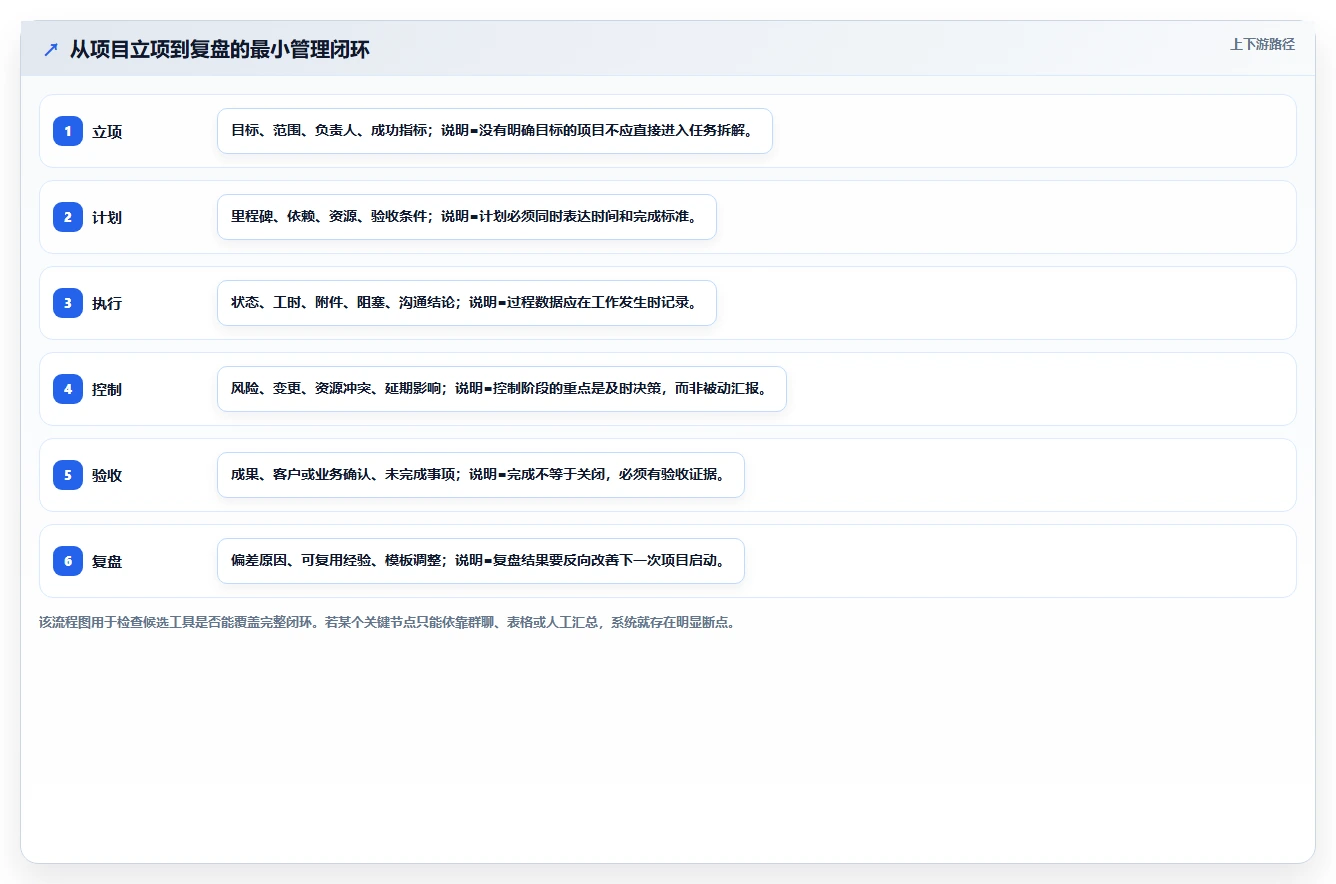Open the 风险、变更、资源冲突 description box
1336x884 pixels.
click(502, 389)
